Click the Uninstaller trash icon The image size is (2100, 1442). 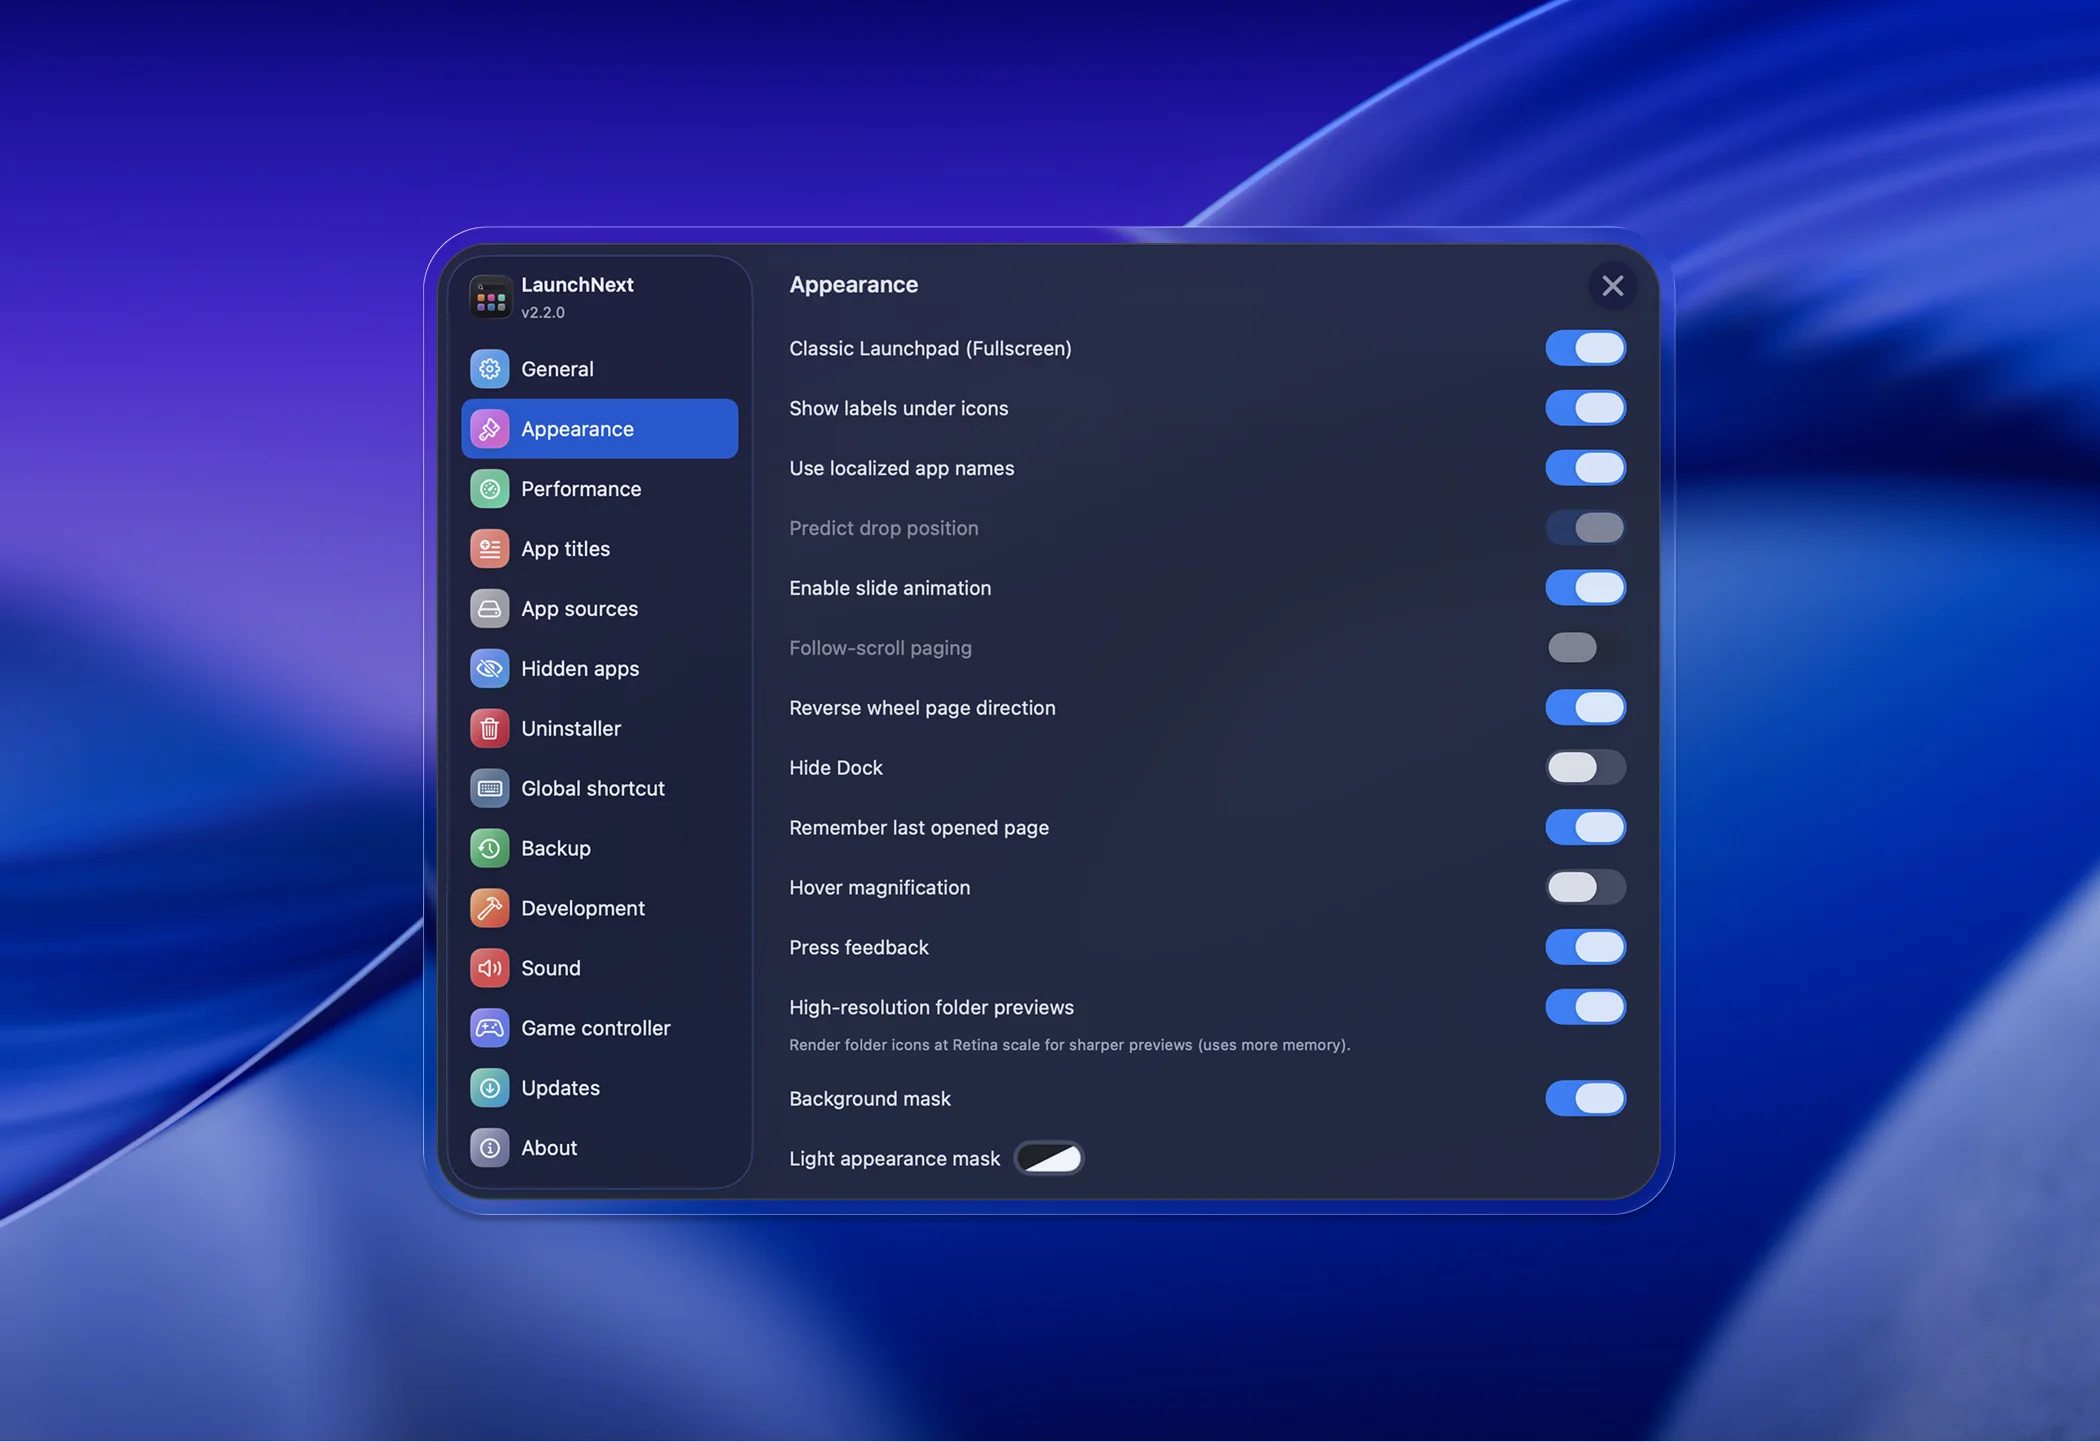click(489, 729)
